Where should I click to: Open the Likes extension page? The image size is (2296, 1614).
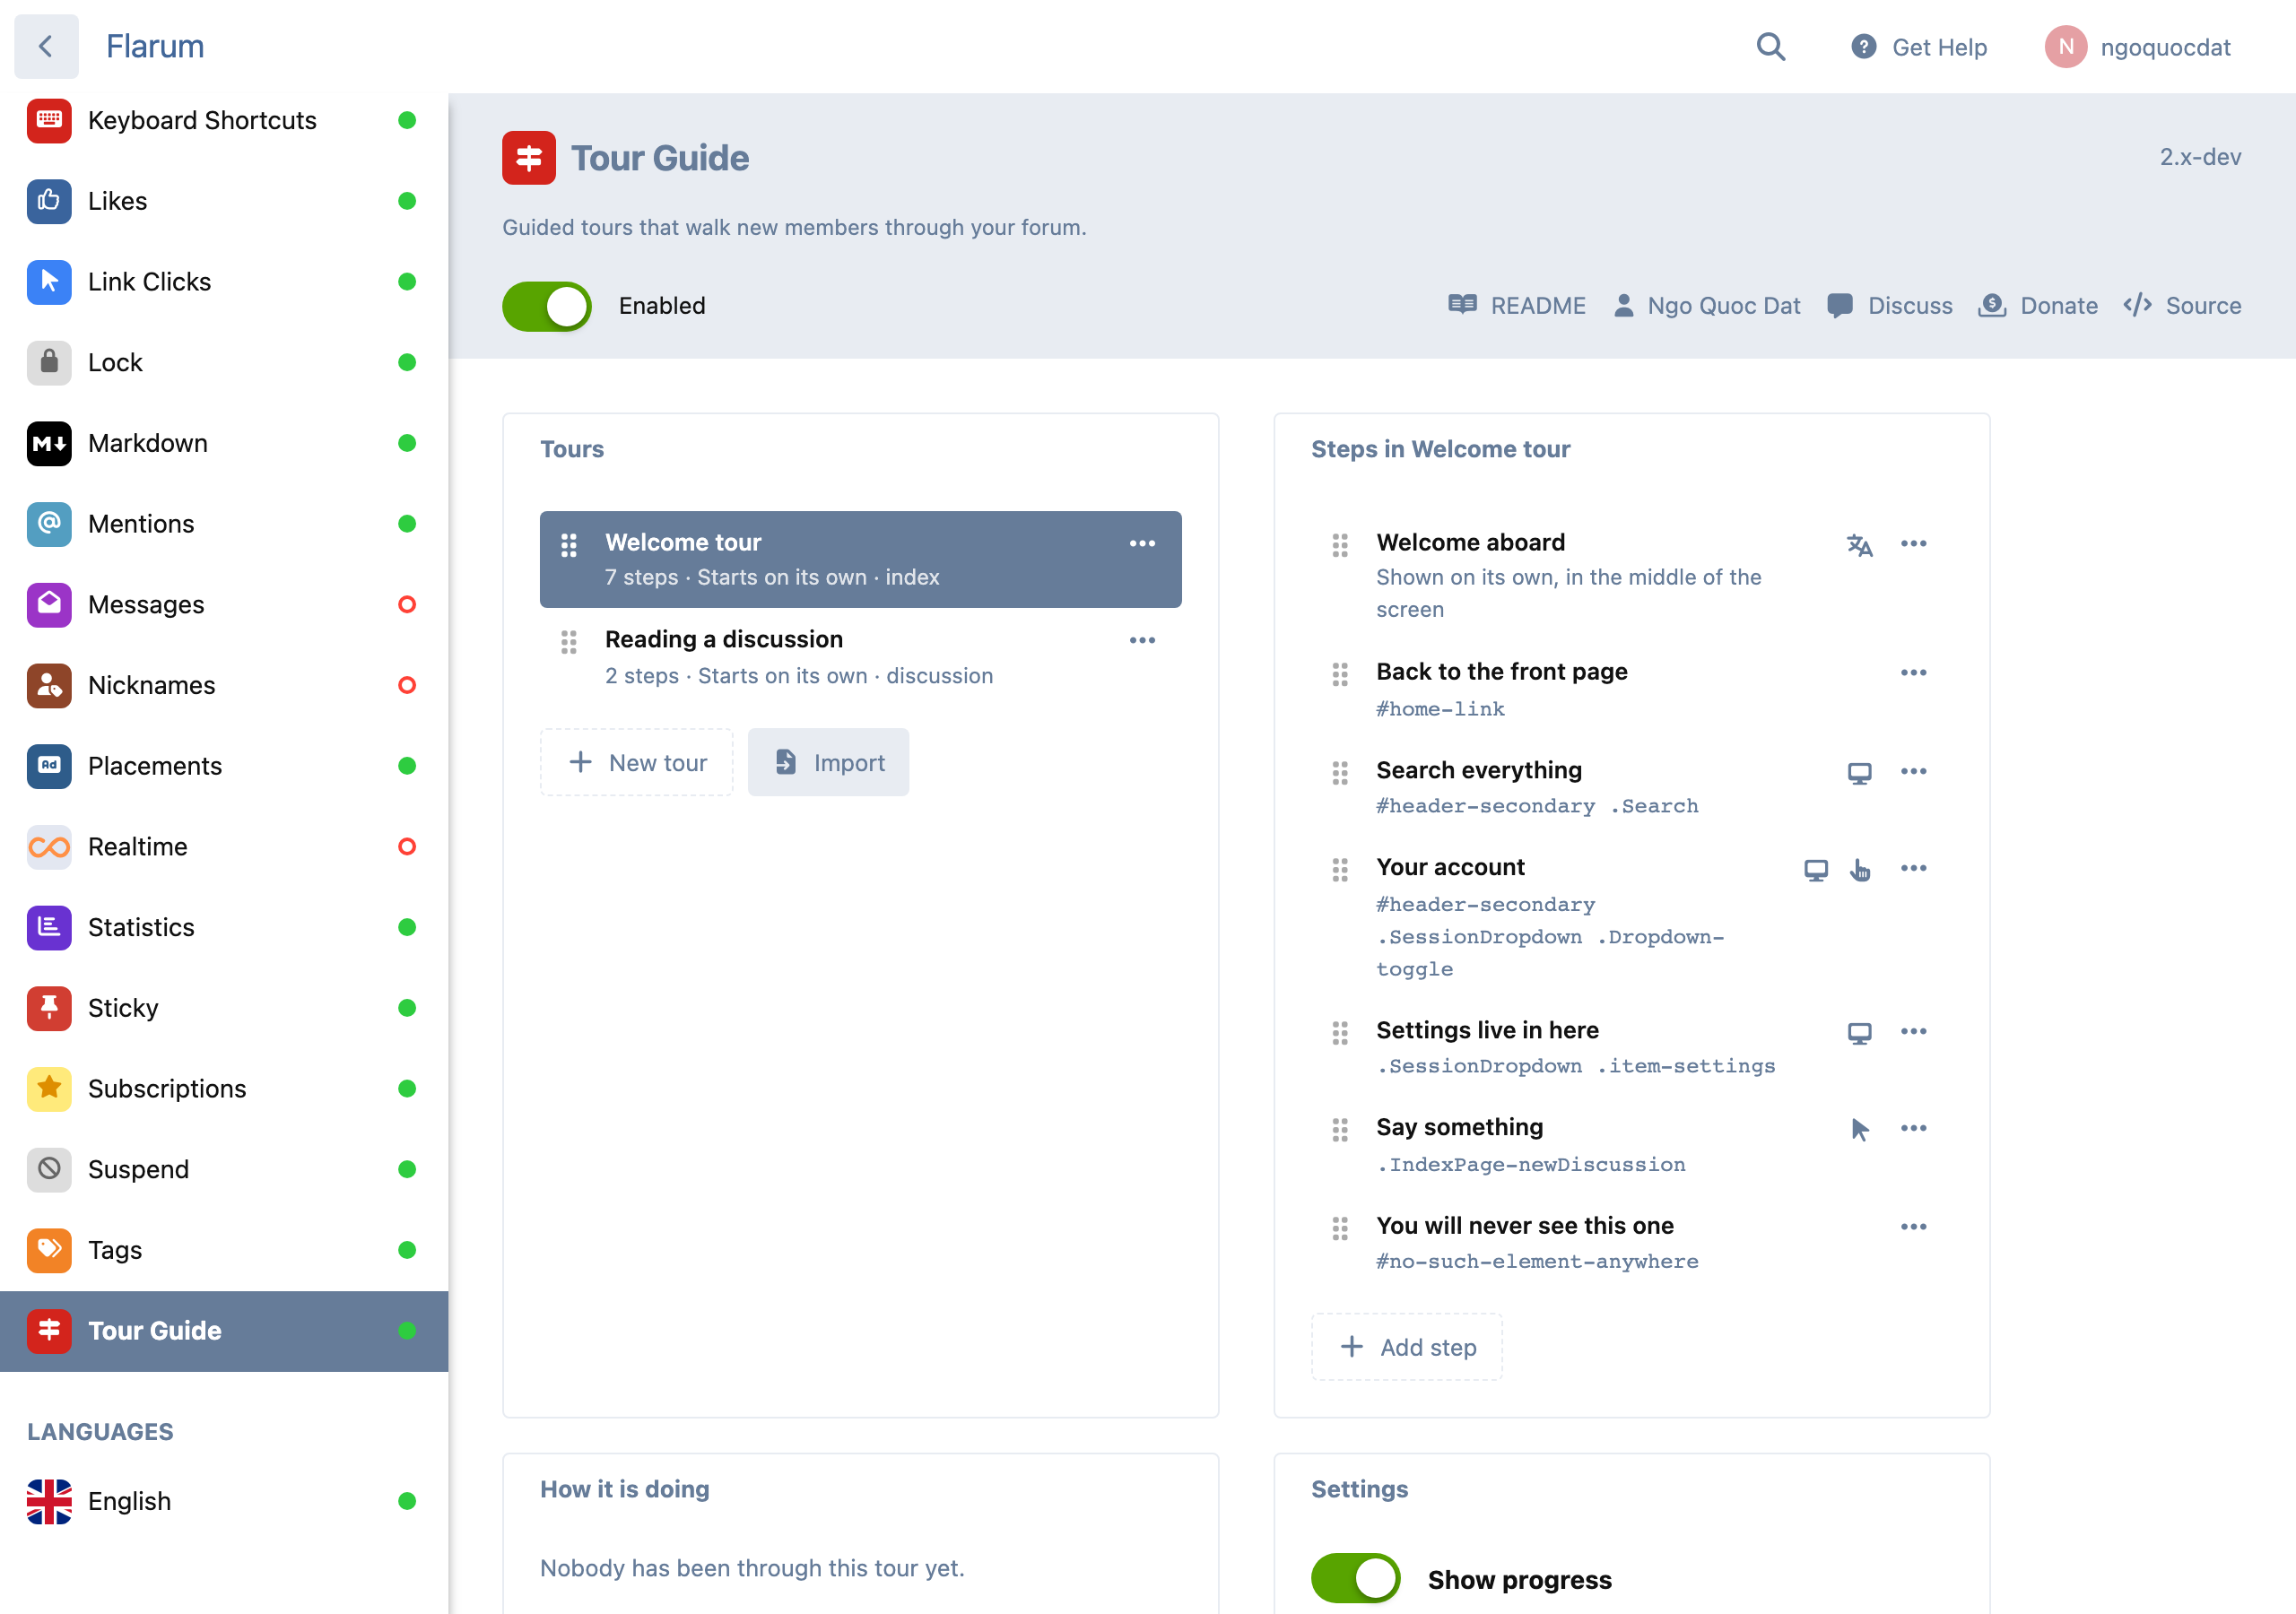pos(224,201)
